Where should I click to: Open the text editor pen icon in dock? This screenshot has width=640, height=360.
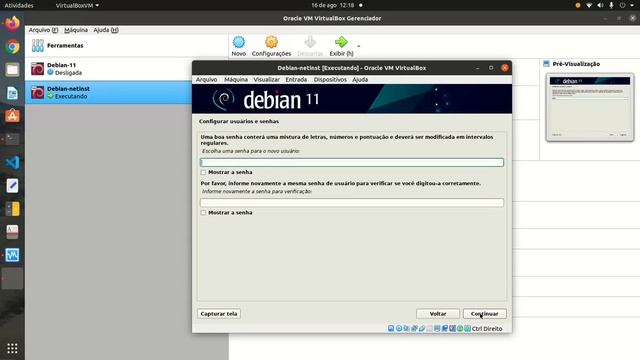pos(12,186)
